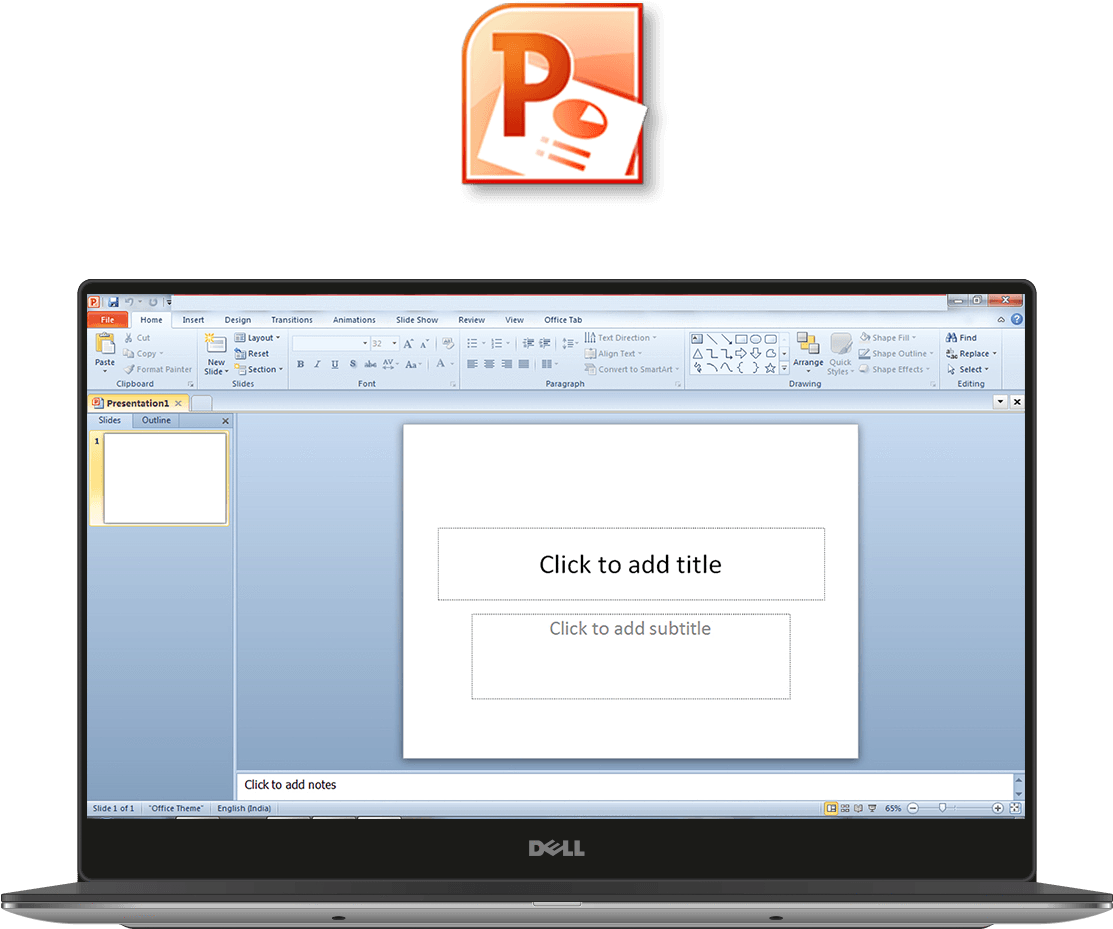Viewport: 1113px width, 929px height.
Task: Open the font name combo box
Action: click(331, 343)
